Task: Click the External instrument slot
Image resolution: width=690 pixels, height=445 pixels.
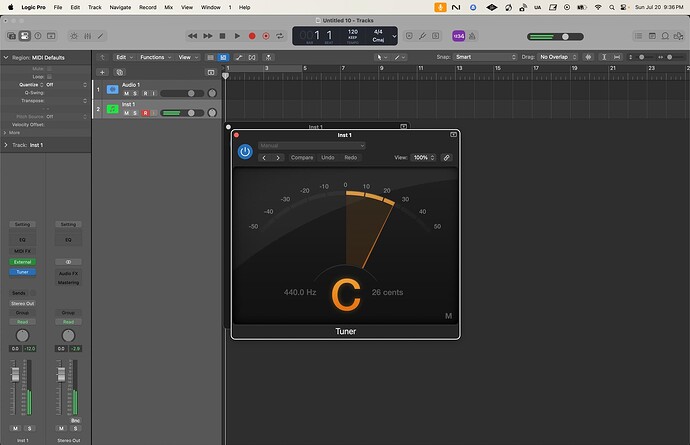Action: pos(22,262)
